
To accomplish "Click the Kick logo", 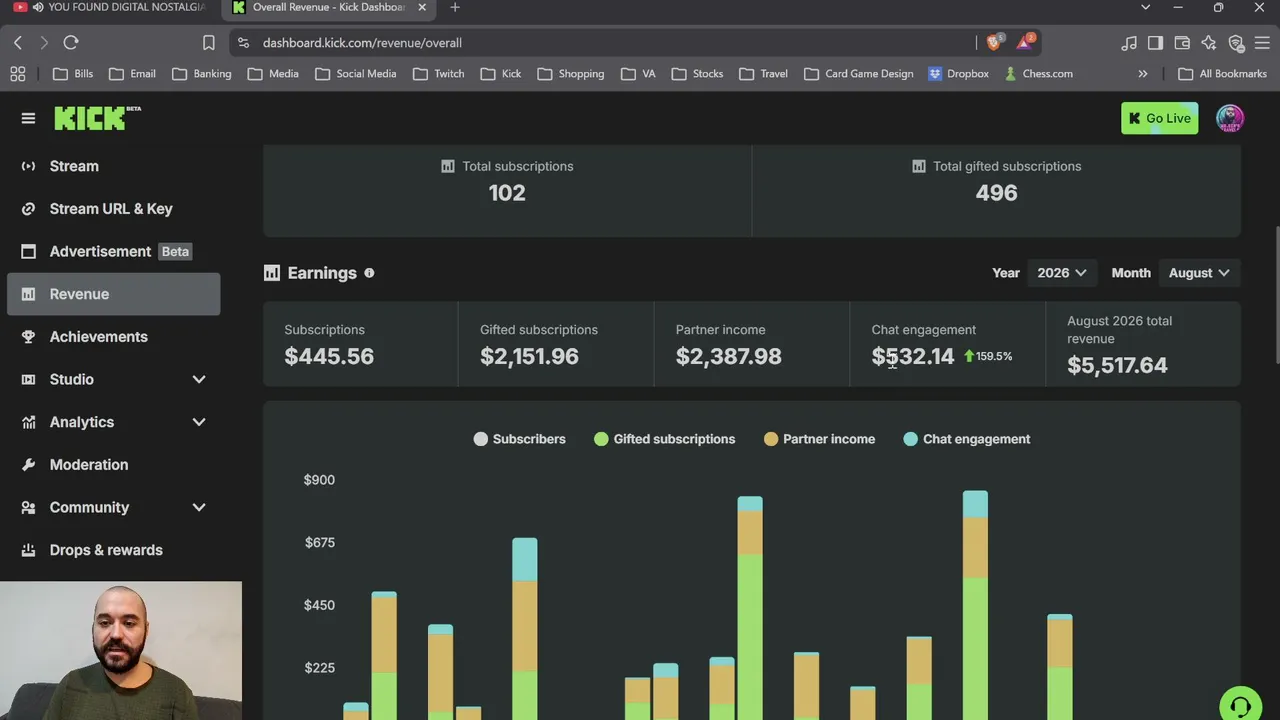I will (97, 118).
